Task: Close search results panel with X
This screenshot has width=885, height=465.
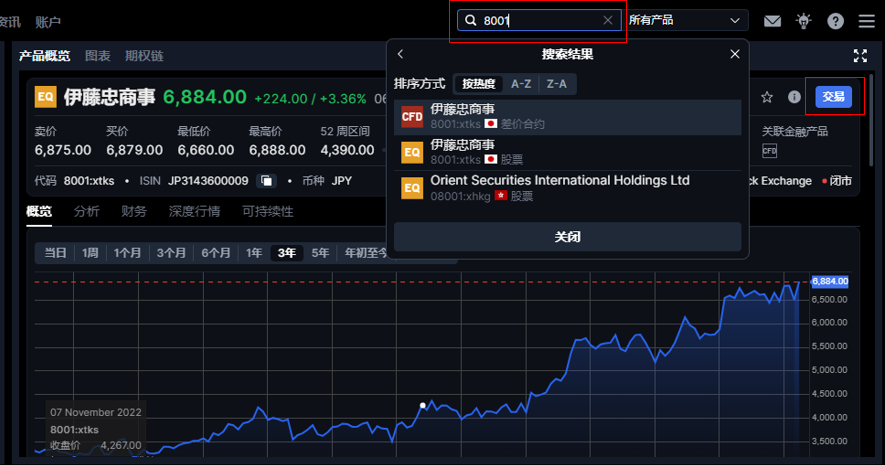Action: (734, 54)
